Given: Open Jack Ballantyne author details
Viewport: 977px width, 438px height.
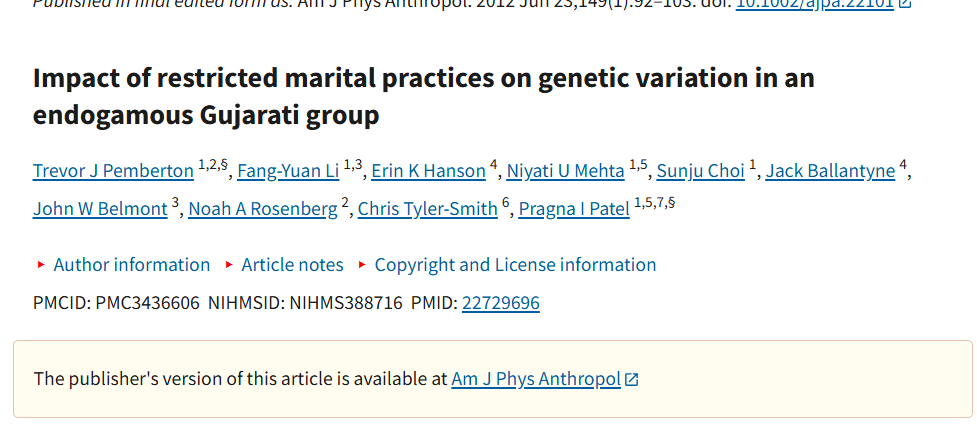Looking at the screenshot, I should pyautogui.click(x=830, y=171).
